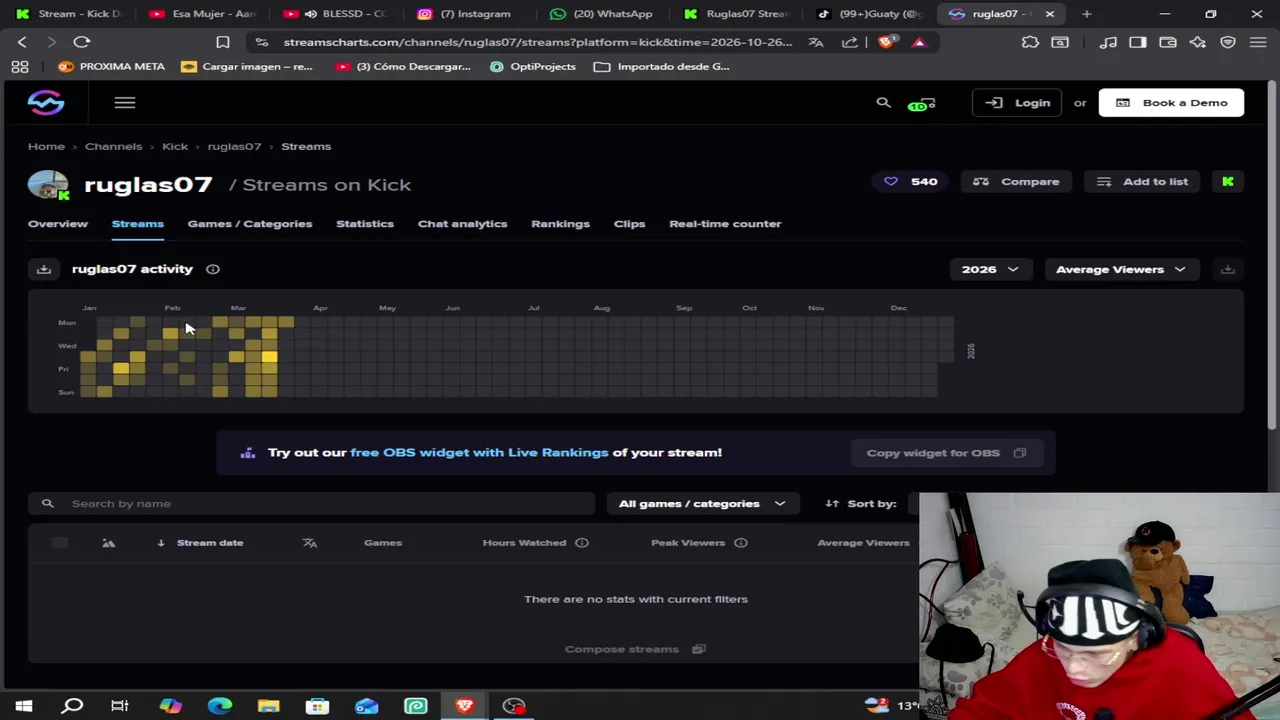Click the Hours Watched info icon

[x=582, y=543]
